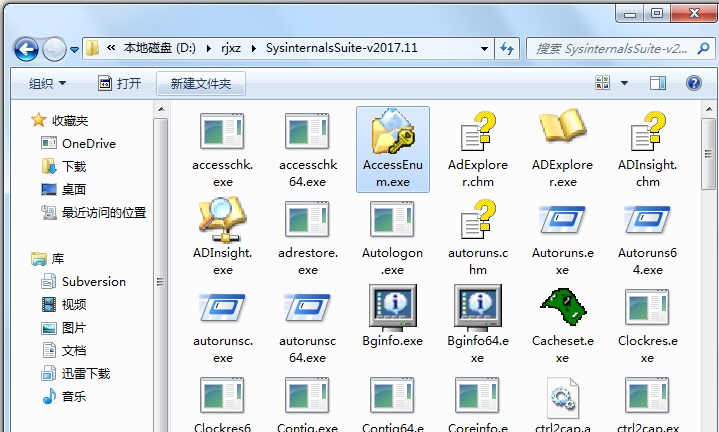Open the help button in toolbar

[694, 83]
